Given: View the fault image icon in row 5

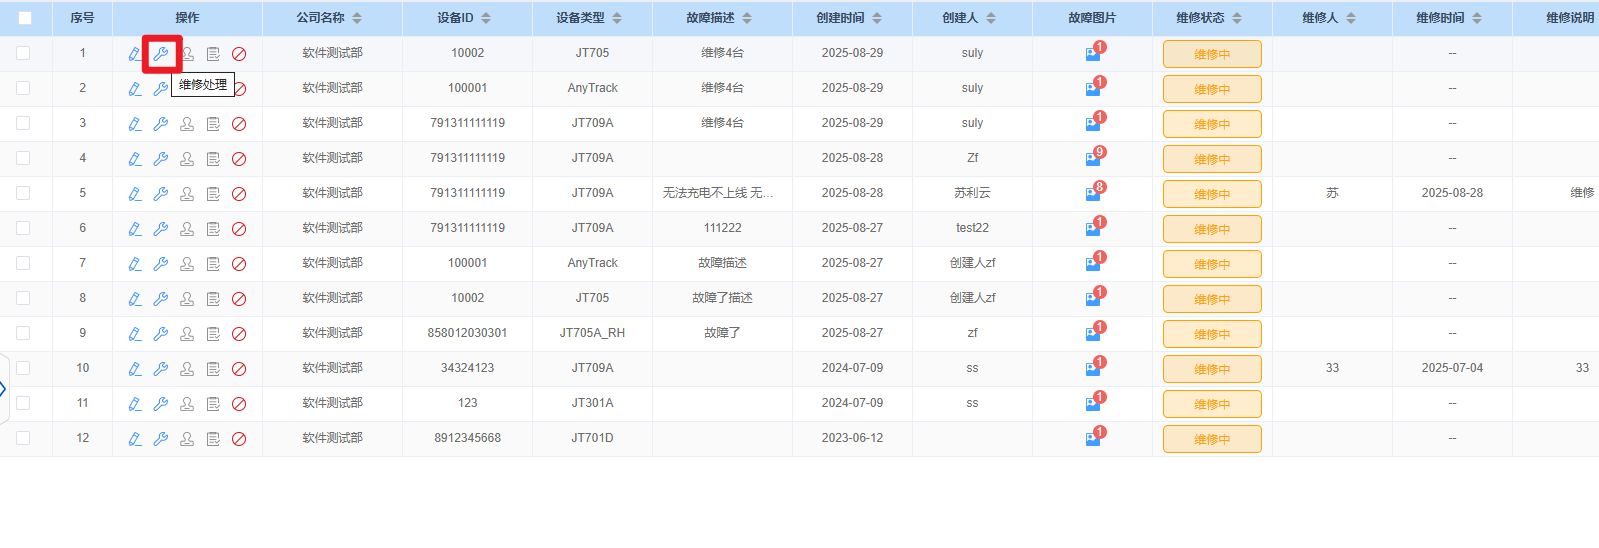Looking at the screenshot, I should tap(1092, 194).
